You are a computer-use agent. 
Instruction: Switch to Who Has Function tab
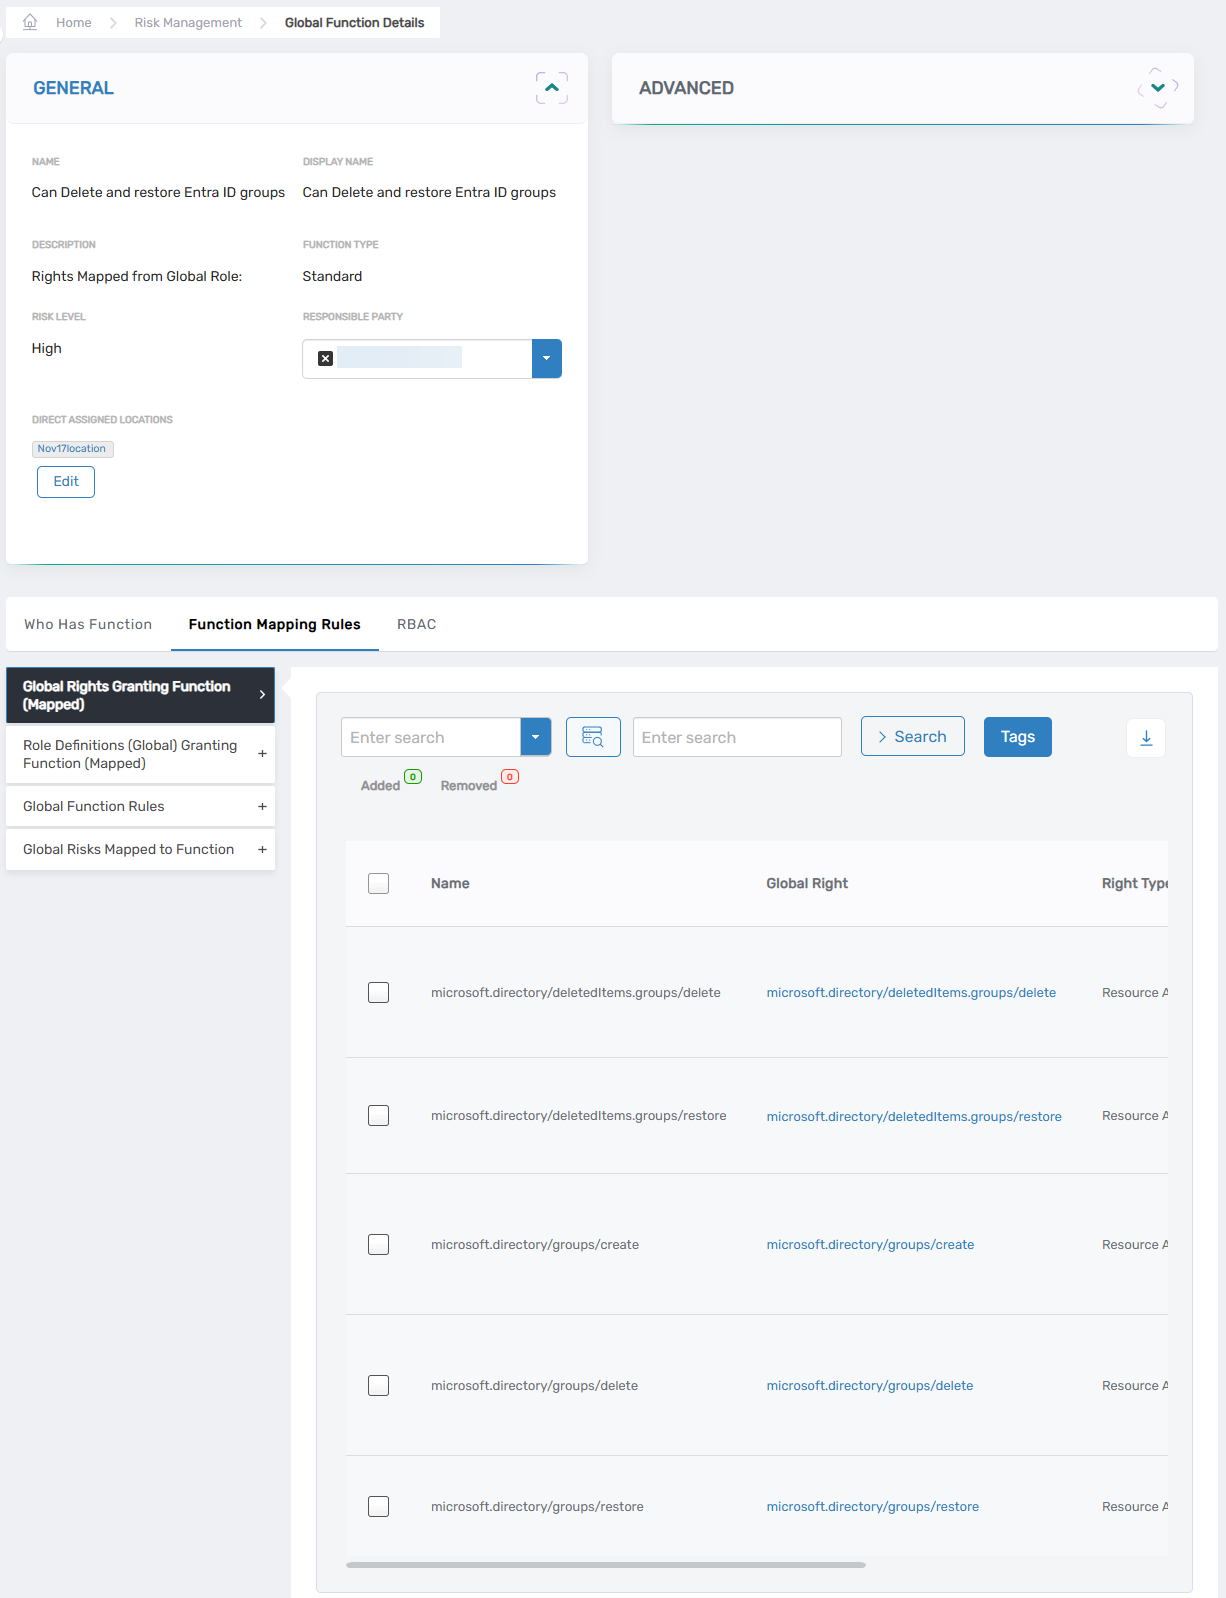click(88, 624)
